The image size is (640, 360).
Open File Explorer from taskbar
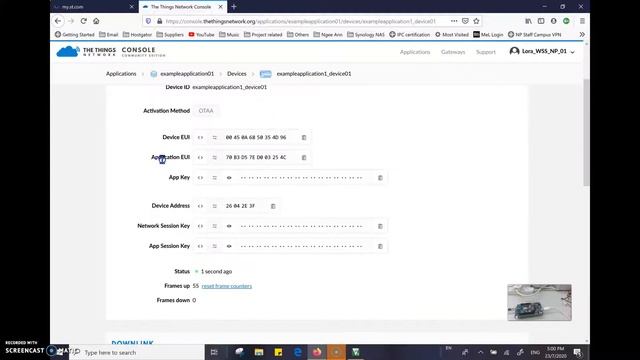(259, 352)
